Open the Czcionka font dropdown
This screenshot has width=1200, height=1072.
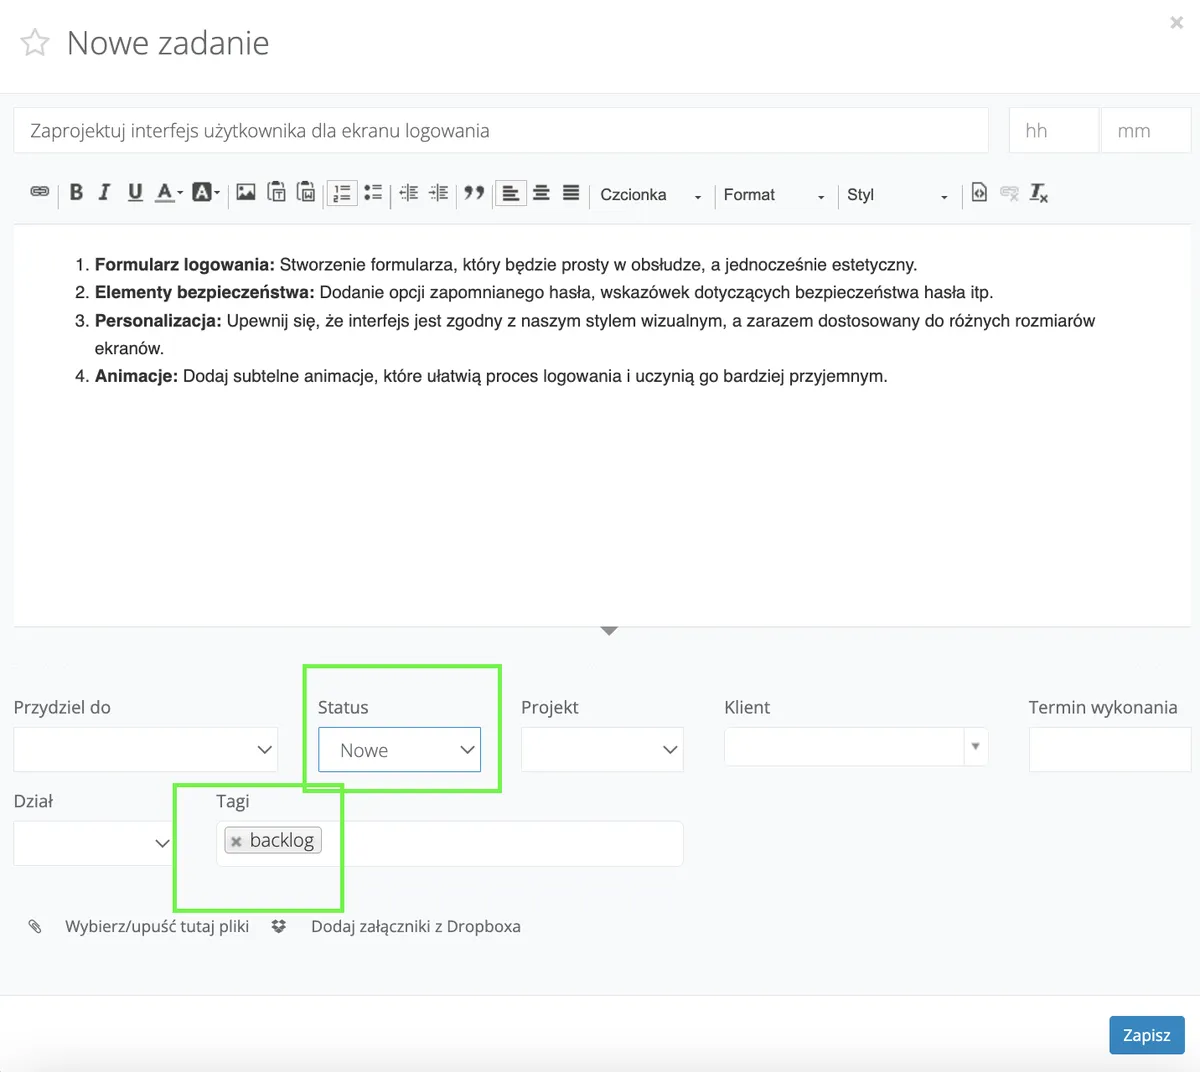(x=651, y=195)
